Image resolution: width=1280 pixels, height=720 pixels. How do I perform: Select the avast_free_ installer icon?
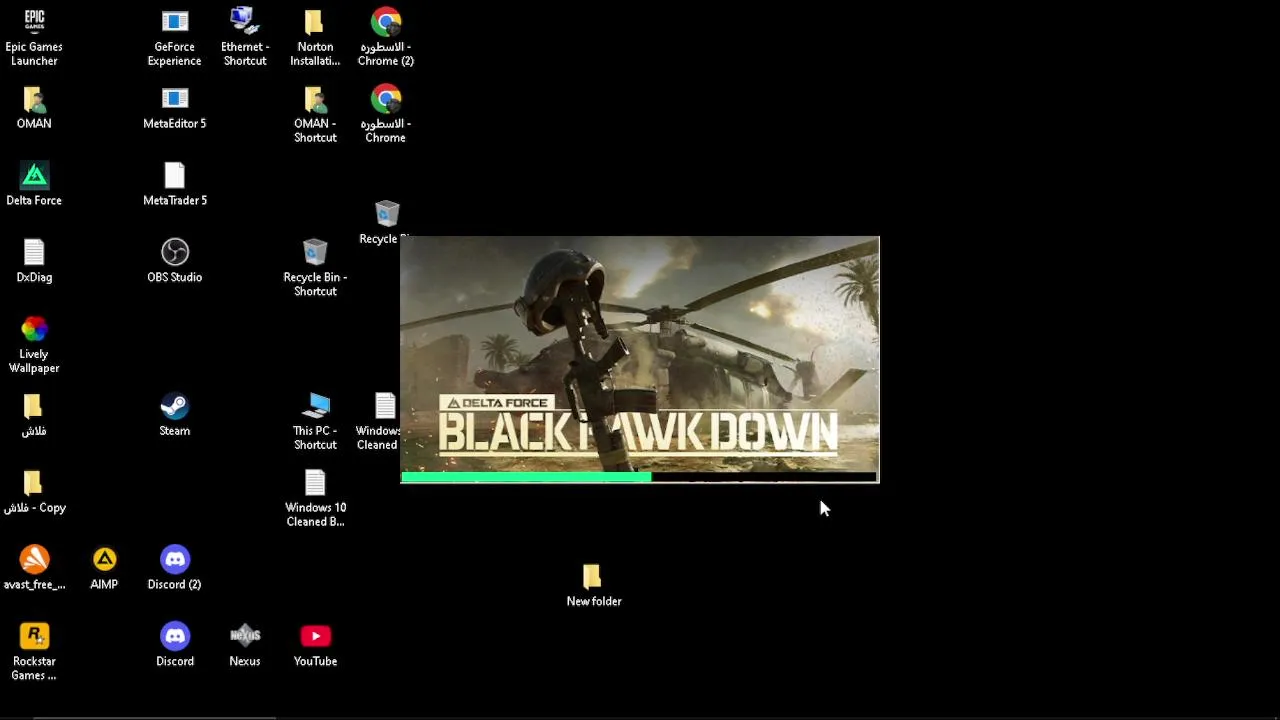point(34,569)
